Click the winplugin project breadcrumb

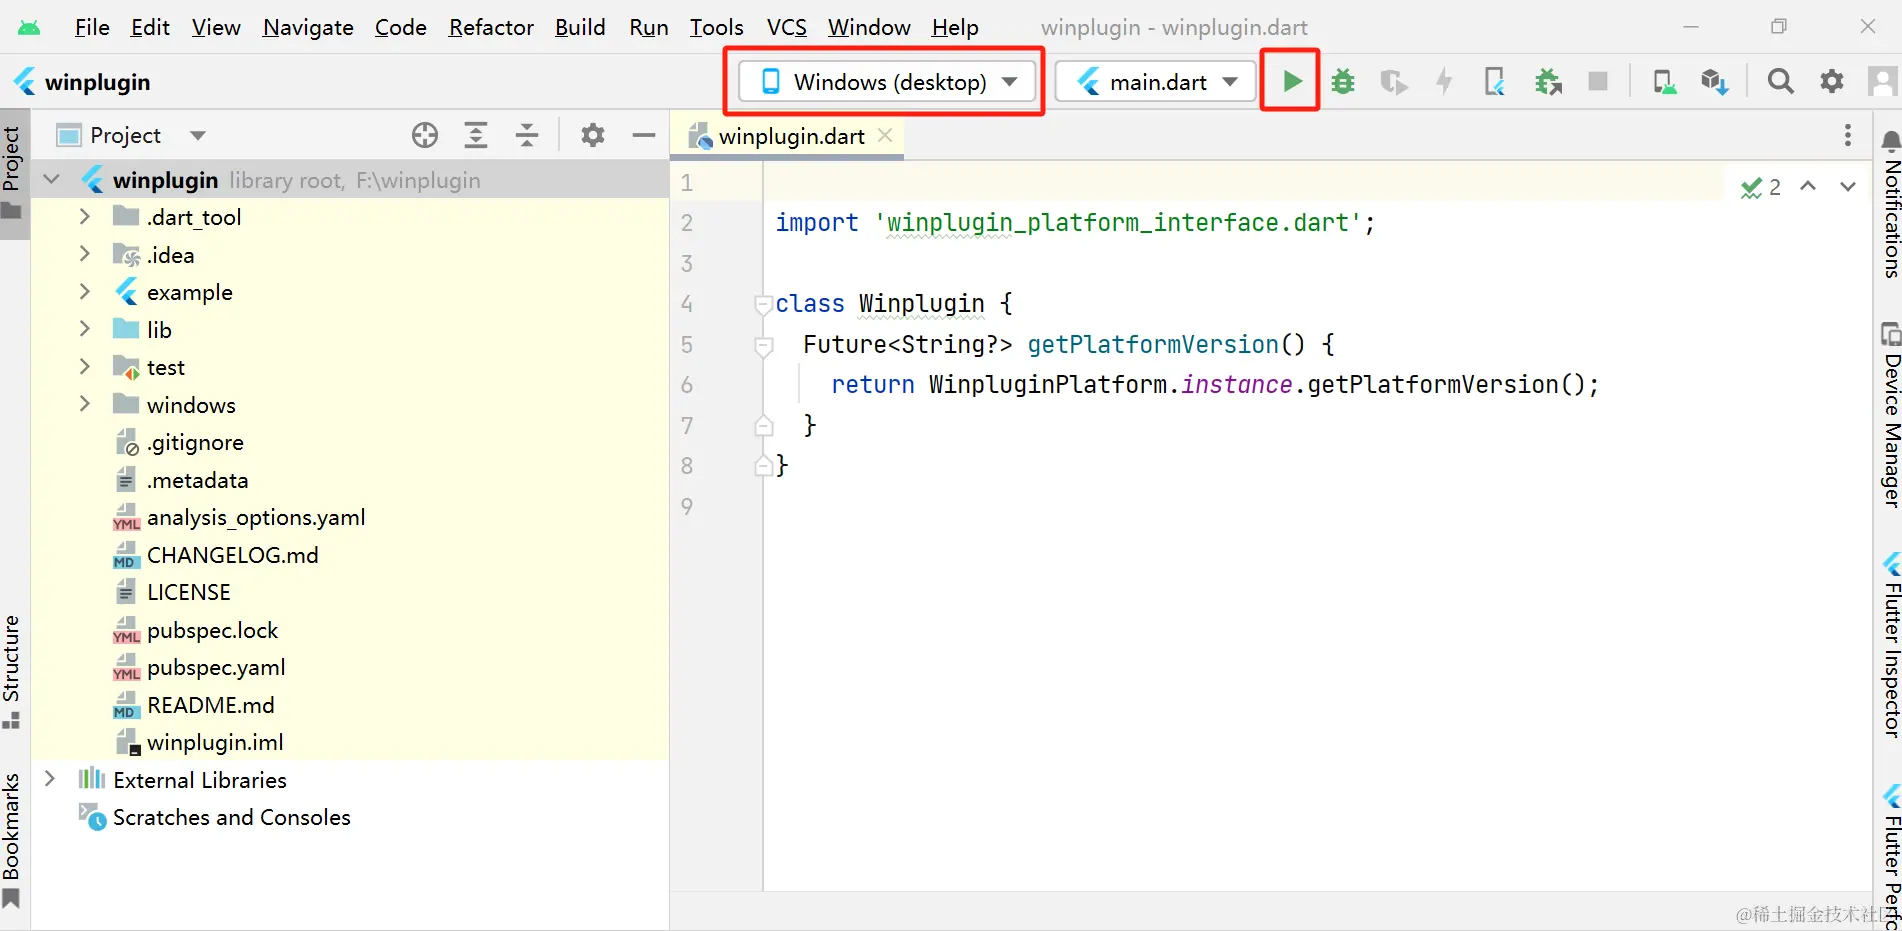click(x=82, y=82)
